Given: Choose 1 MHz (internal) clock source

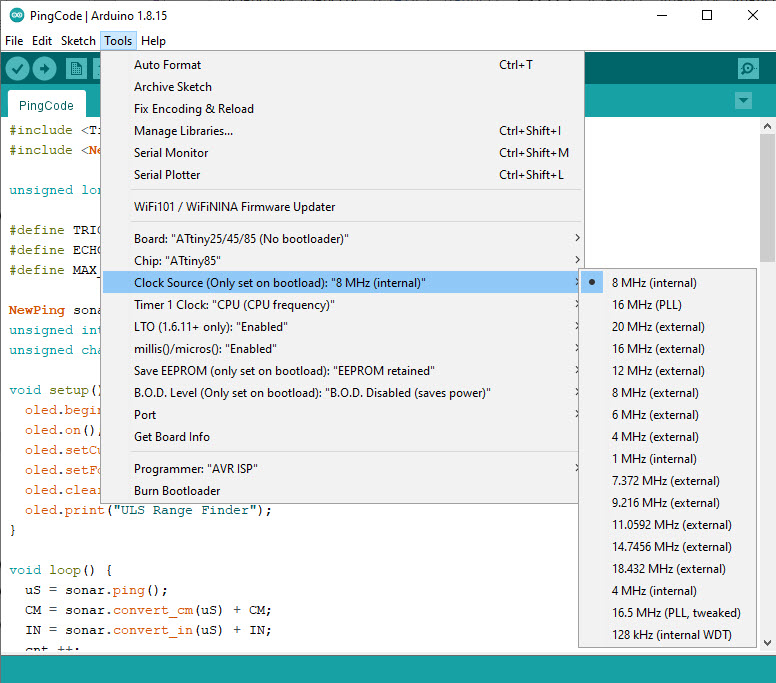Looking at the screenshot, I should [x=654, y=459].
